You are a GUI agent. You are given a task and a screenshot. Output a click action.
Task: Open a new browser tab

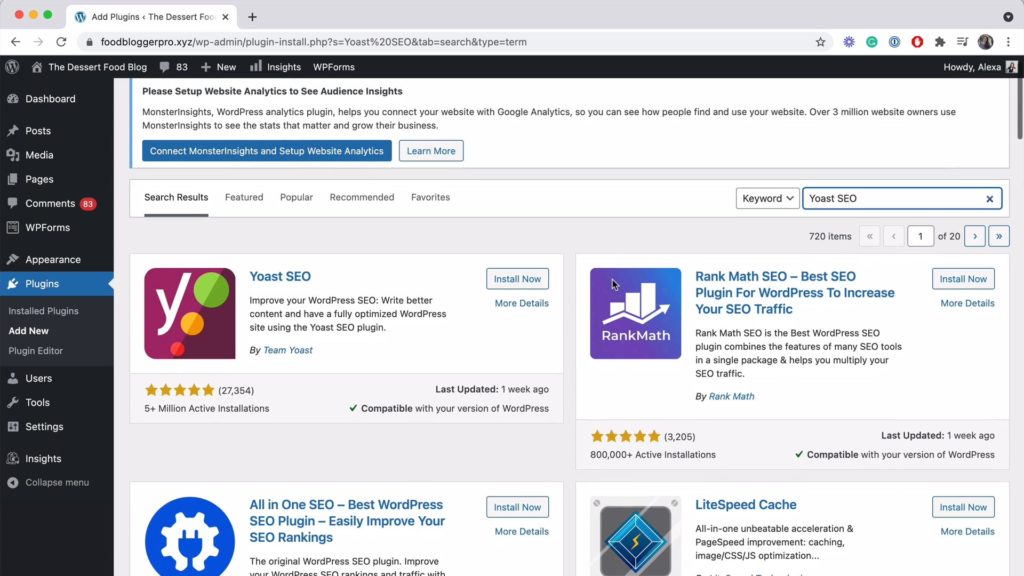tap(252, 17)
